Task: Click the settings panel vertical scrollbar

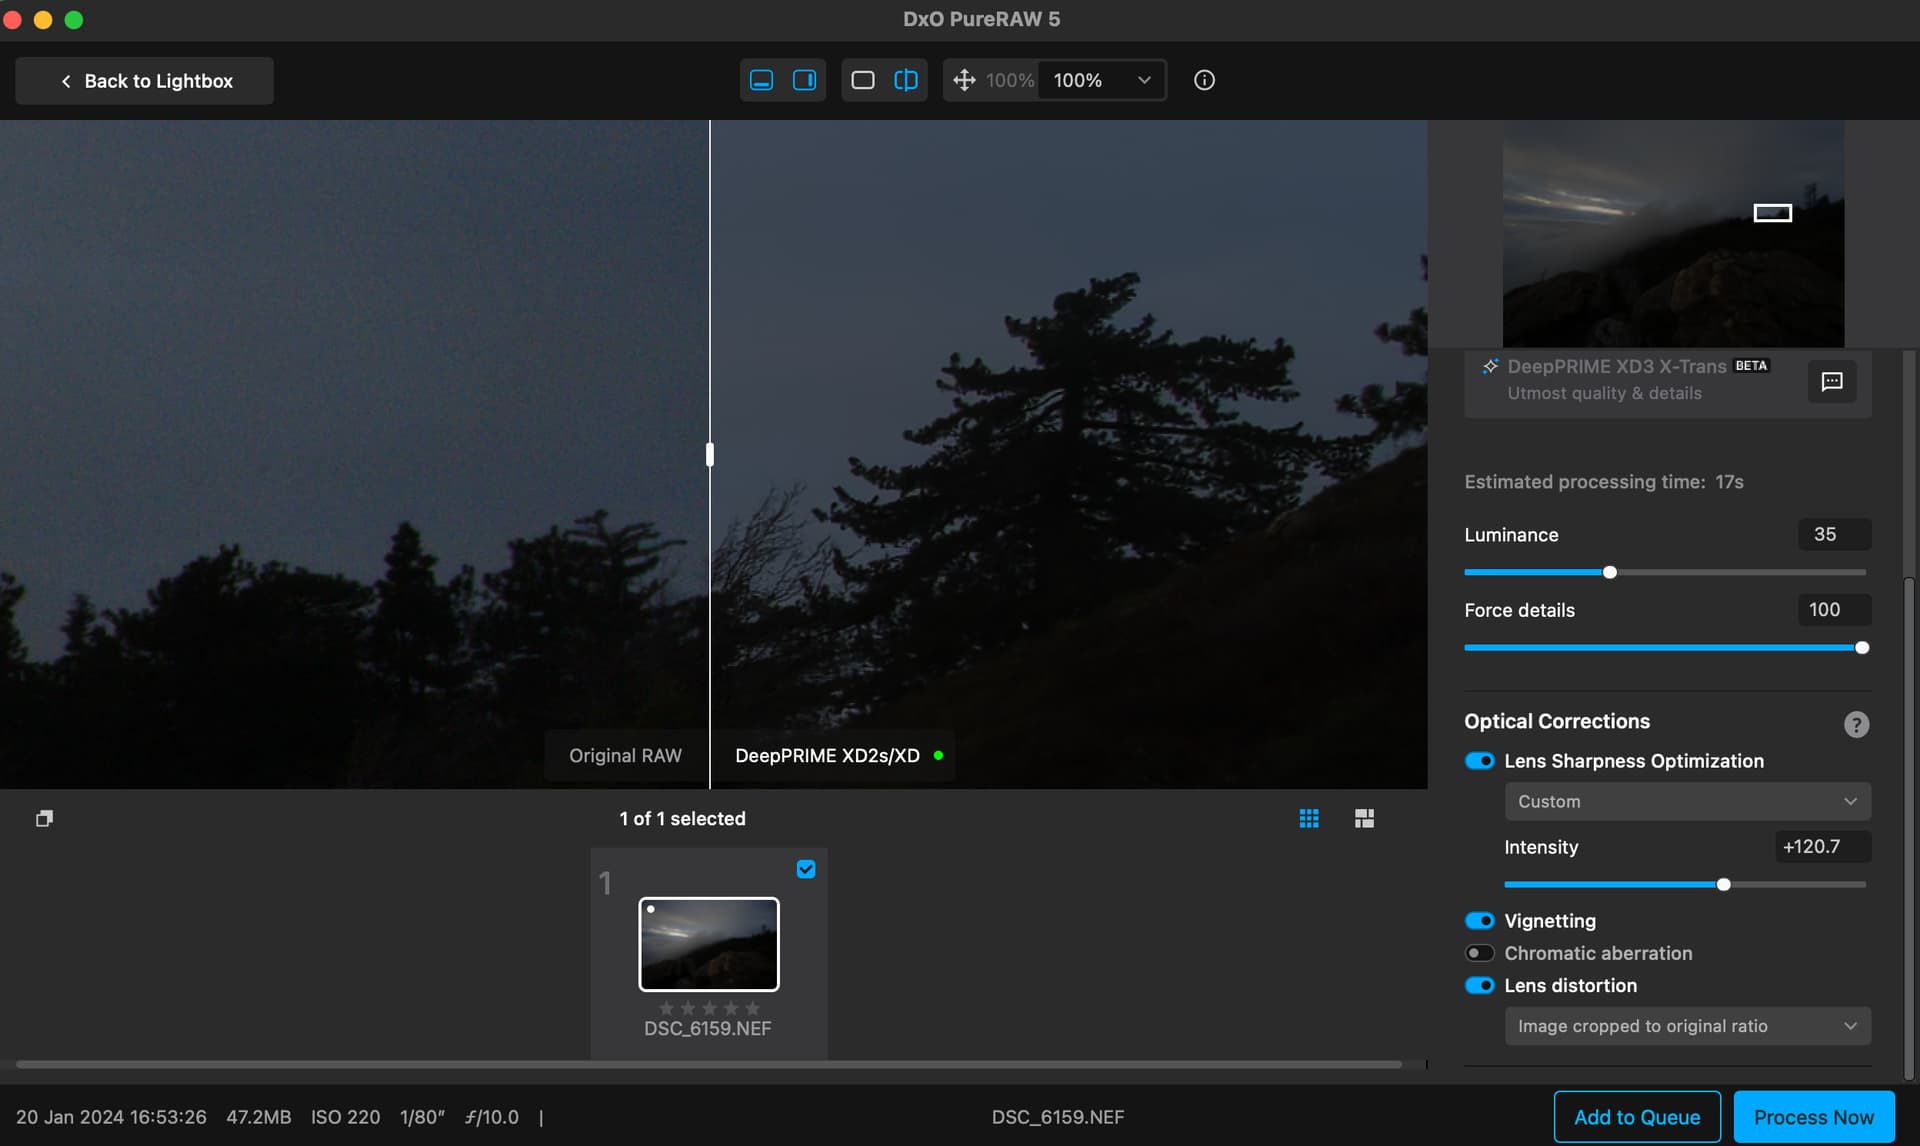Action: coord(1909,830)
